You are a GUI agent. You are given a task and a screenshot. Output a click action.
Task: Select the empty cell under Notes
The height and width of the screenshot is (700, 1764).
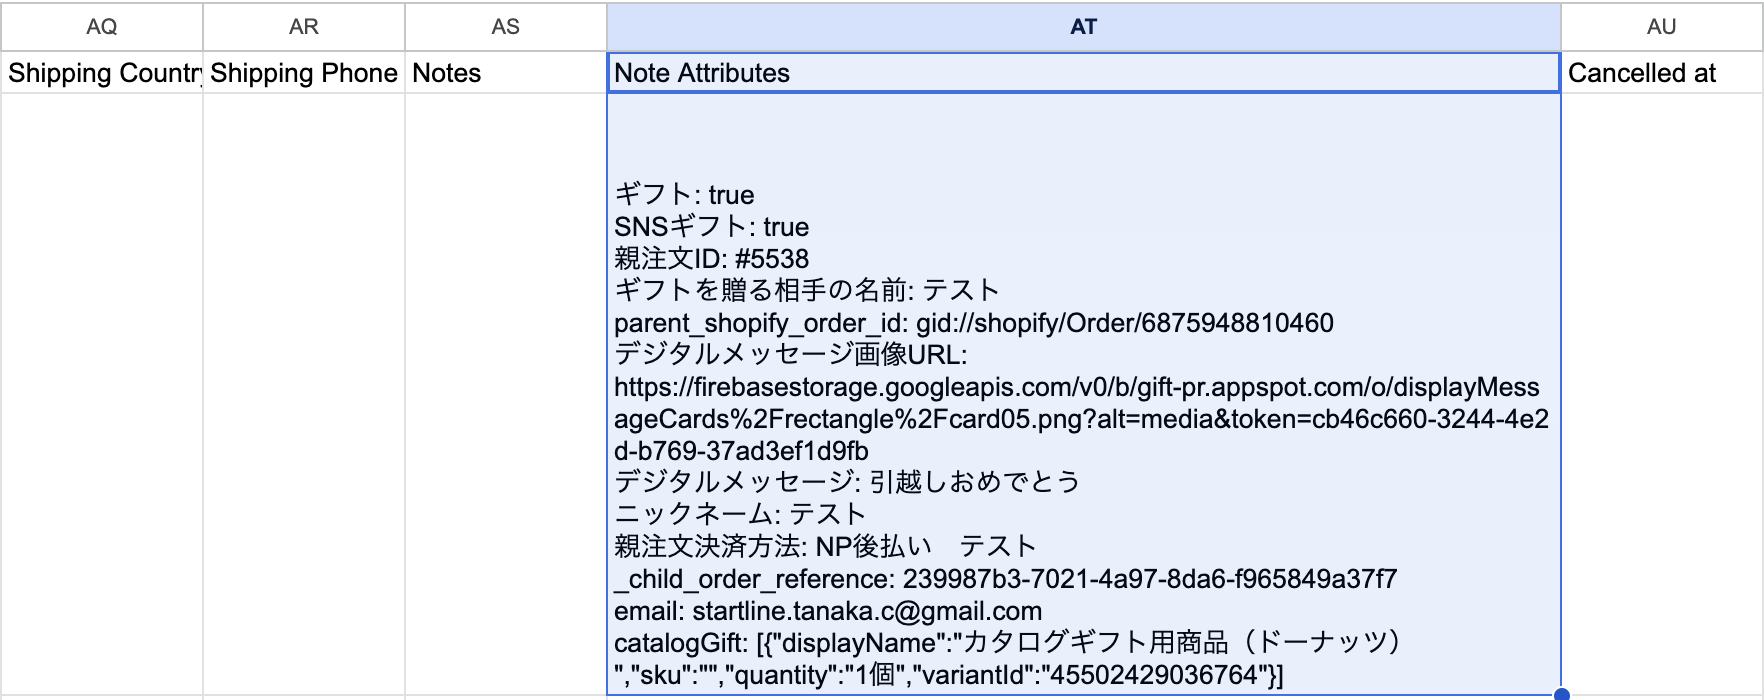click(x=505, y=390)
